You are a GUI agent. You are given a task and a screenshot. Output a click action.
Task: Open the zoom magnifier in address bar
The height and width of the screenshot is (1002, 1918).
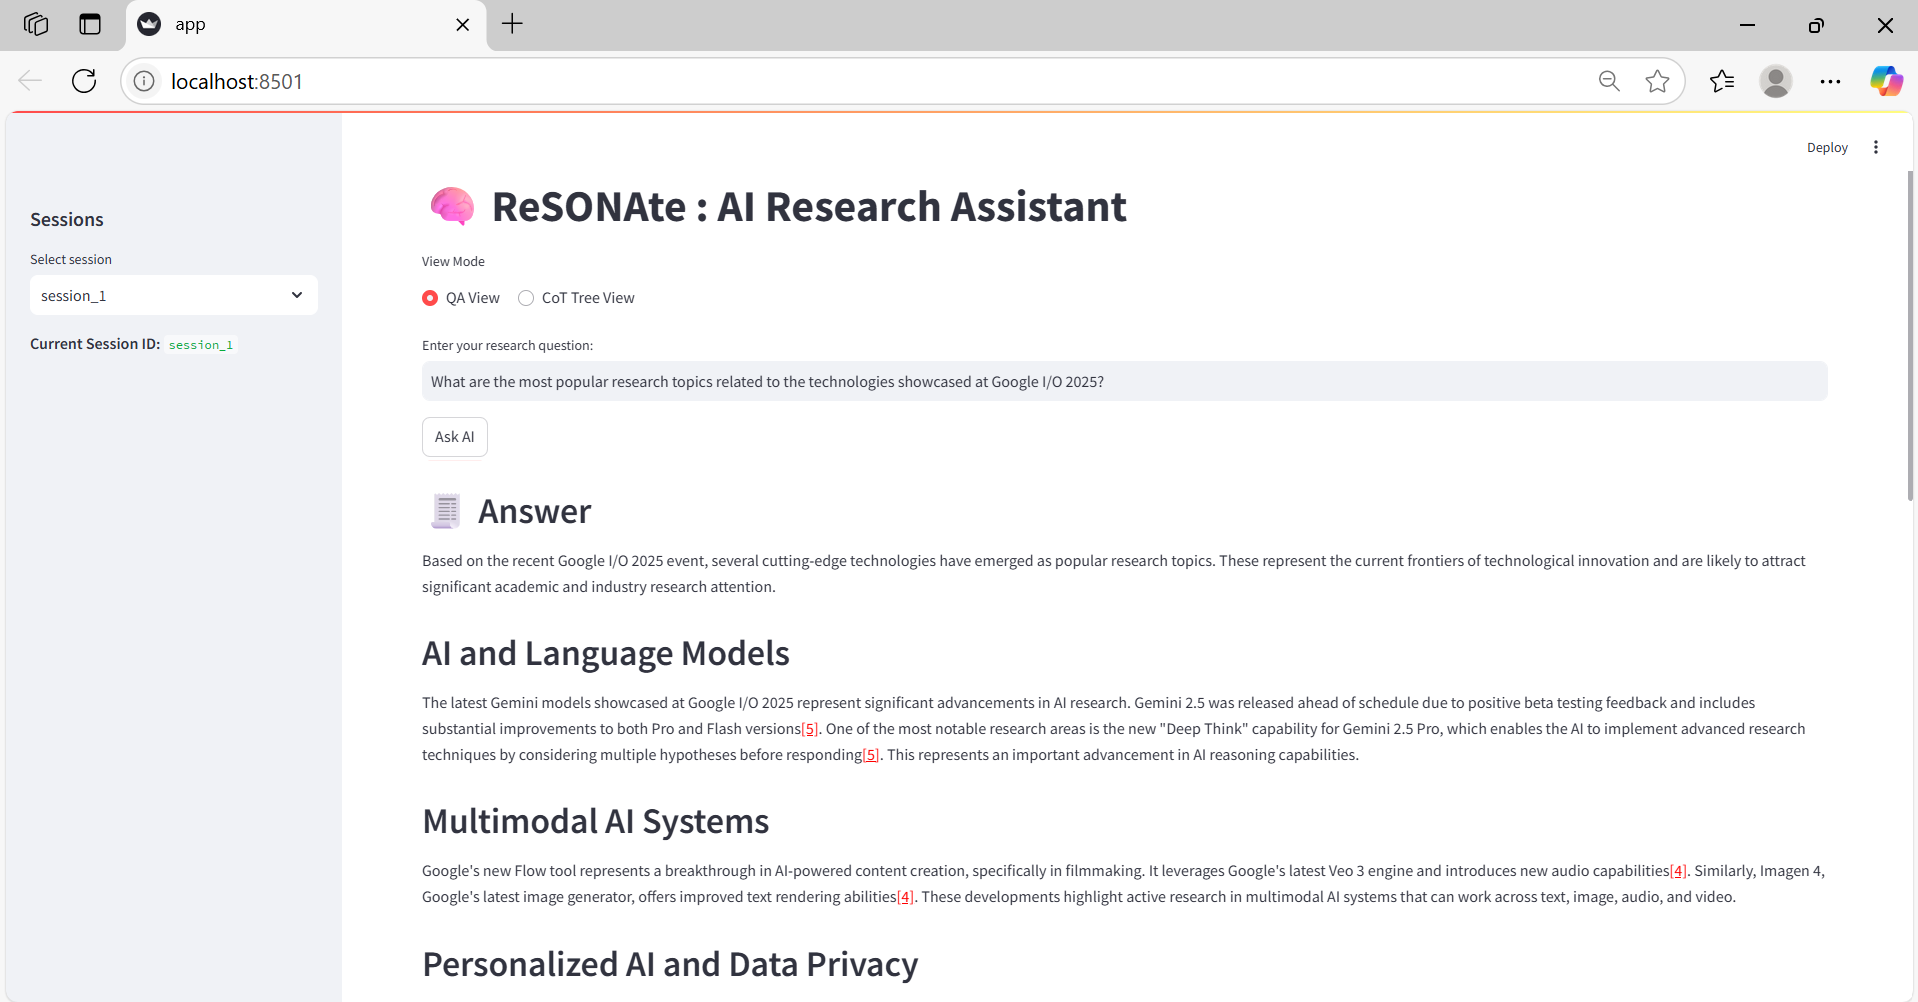coord(1609,81)
